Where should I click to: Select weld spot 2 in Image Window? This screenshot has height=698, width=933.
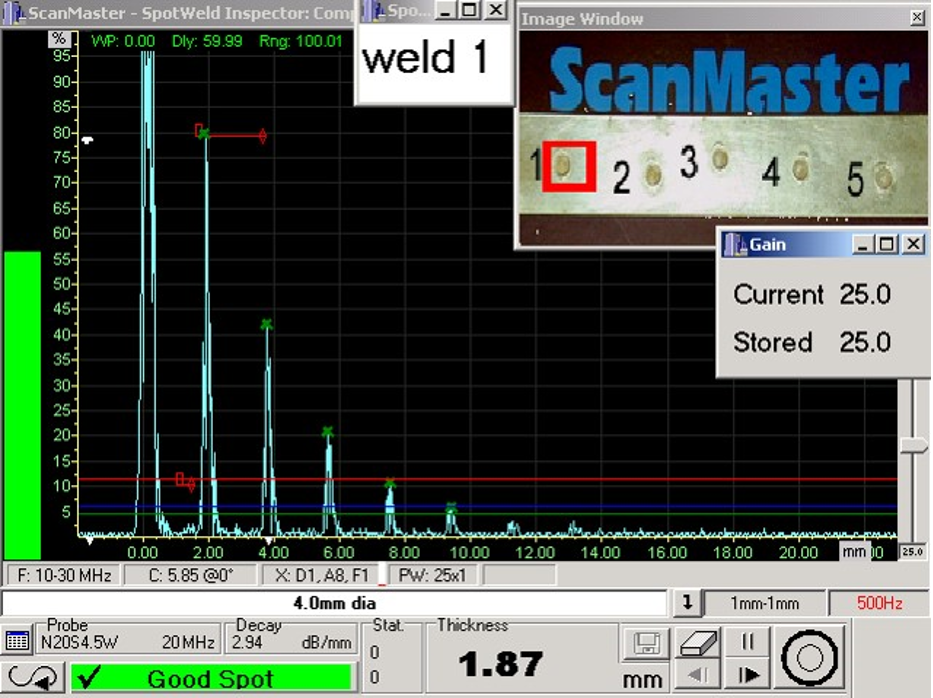pyautogui.click(x=653, y=174)
